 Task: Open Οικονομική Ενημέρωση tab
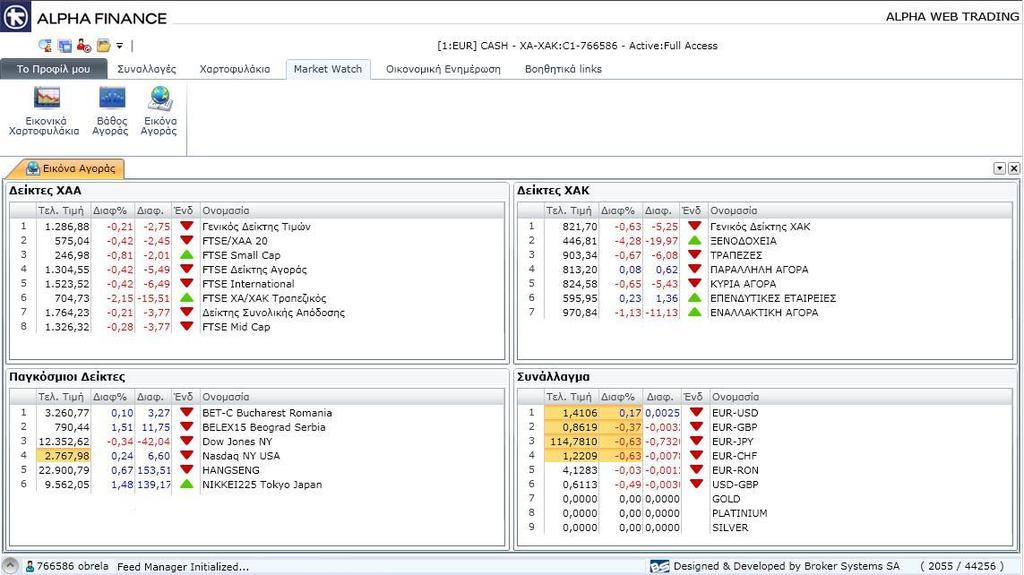(x=443, y=69)
